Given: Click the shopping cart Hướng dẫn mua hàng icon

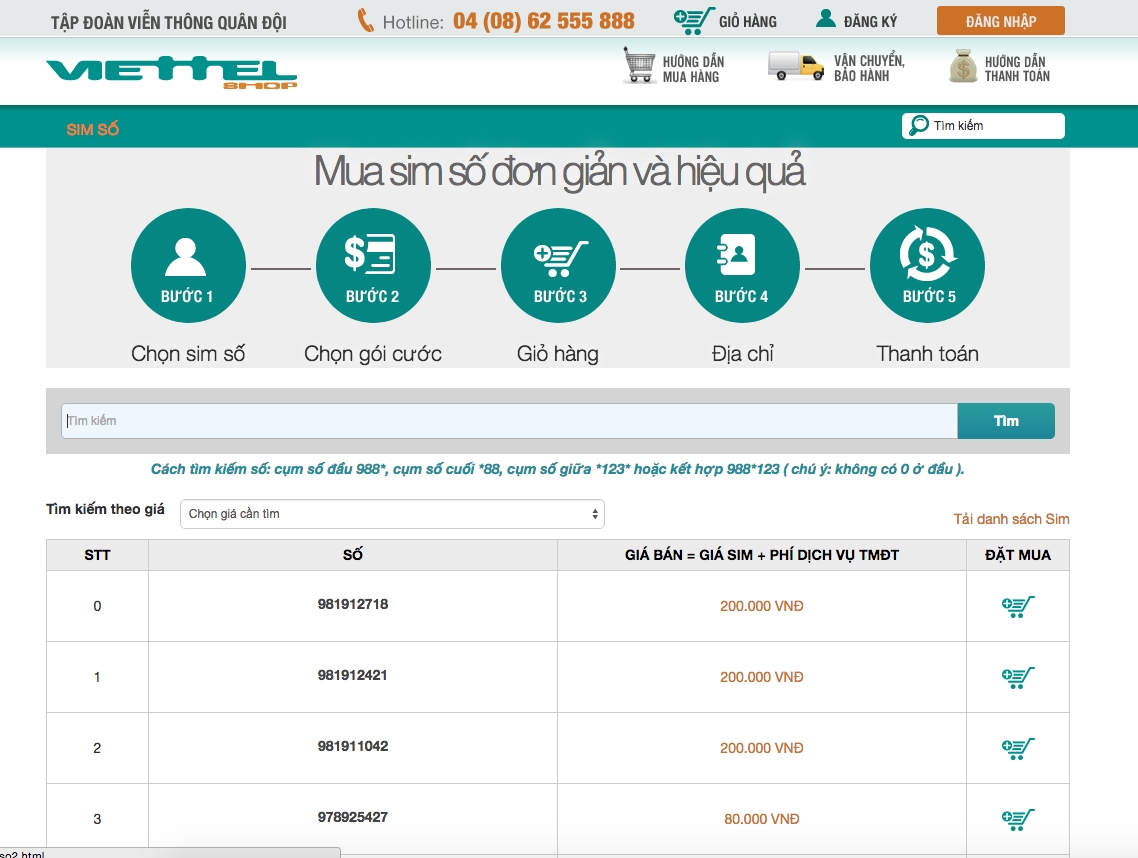Looking at the screenshot, I should tap(639, 65).
